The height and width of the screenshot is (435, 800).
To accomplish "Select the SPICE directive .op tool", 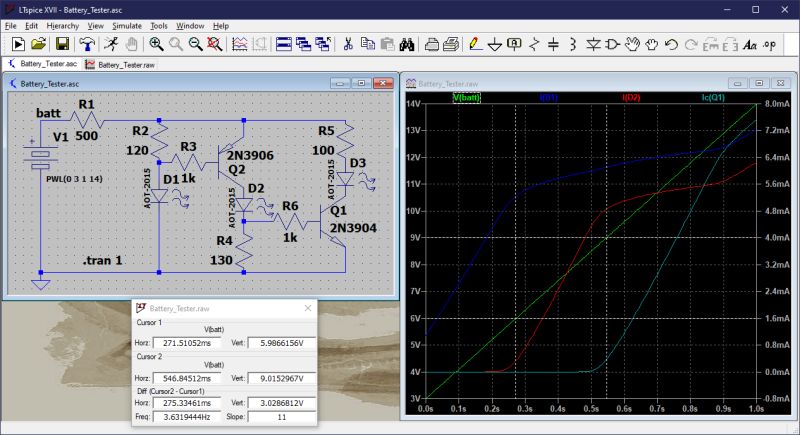I will click(769, 44).
